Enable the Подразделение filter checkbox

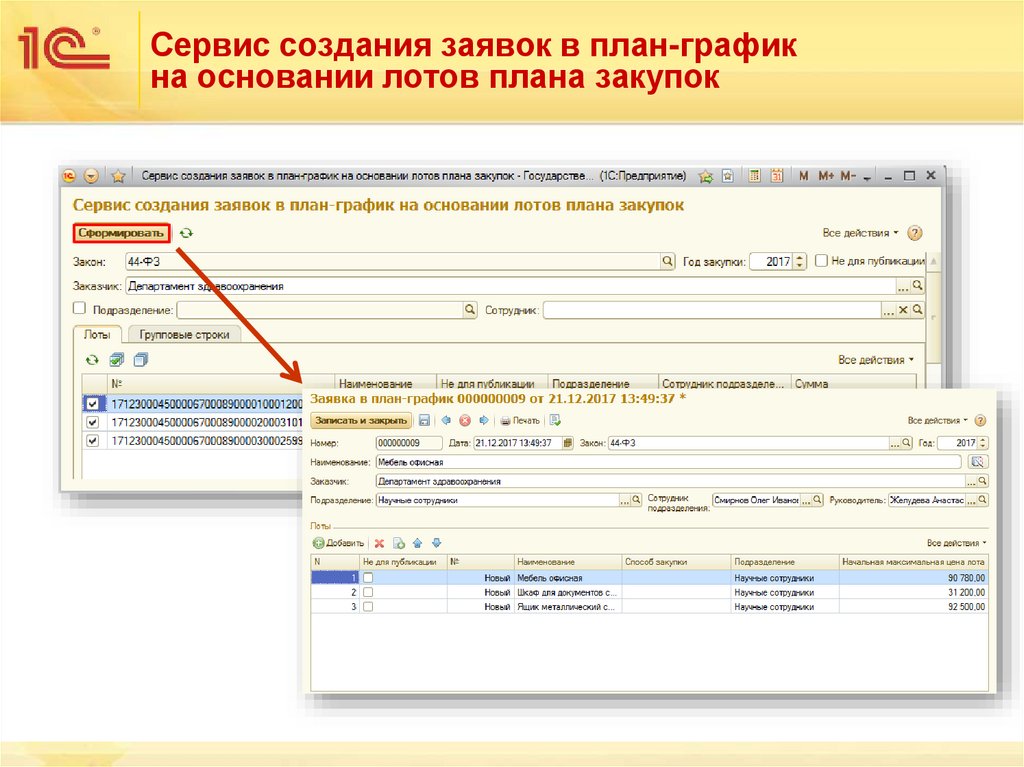point(80,308)
